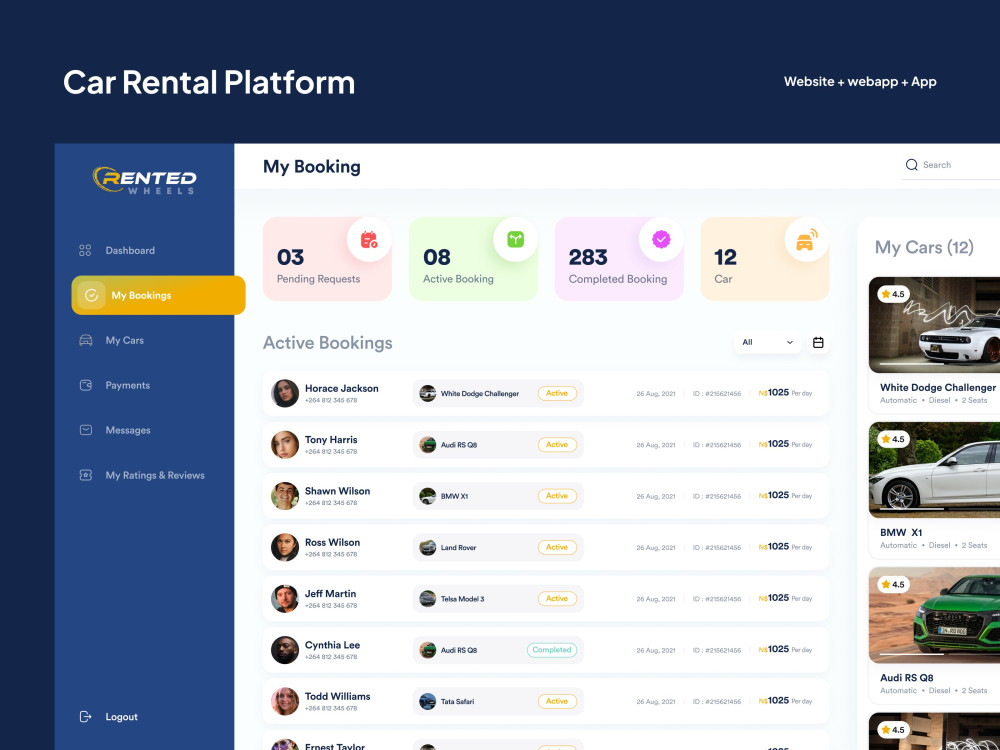Click the BMW X1 booking car thumbnail
Image resolution: width=1000 pixels, height=750 pixels.
tap(427, 496)
